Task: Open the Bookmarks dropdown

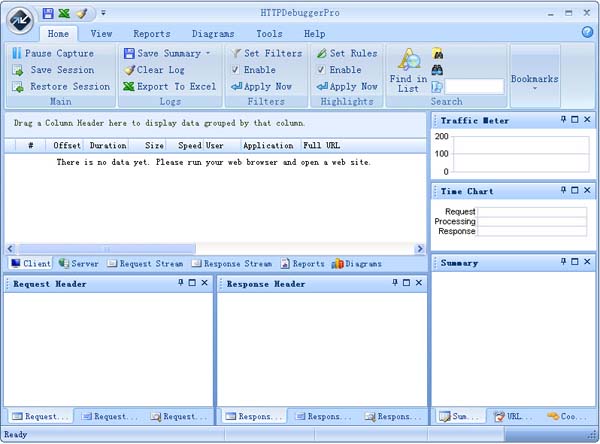Action: click(535, 80)
